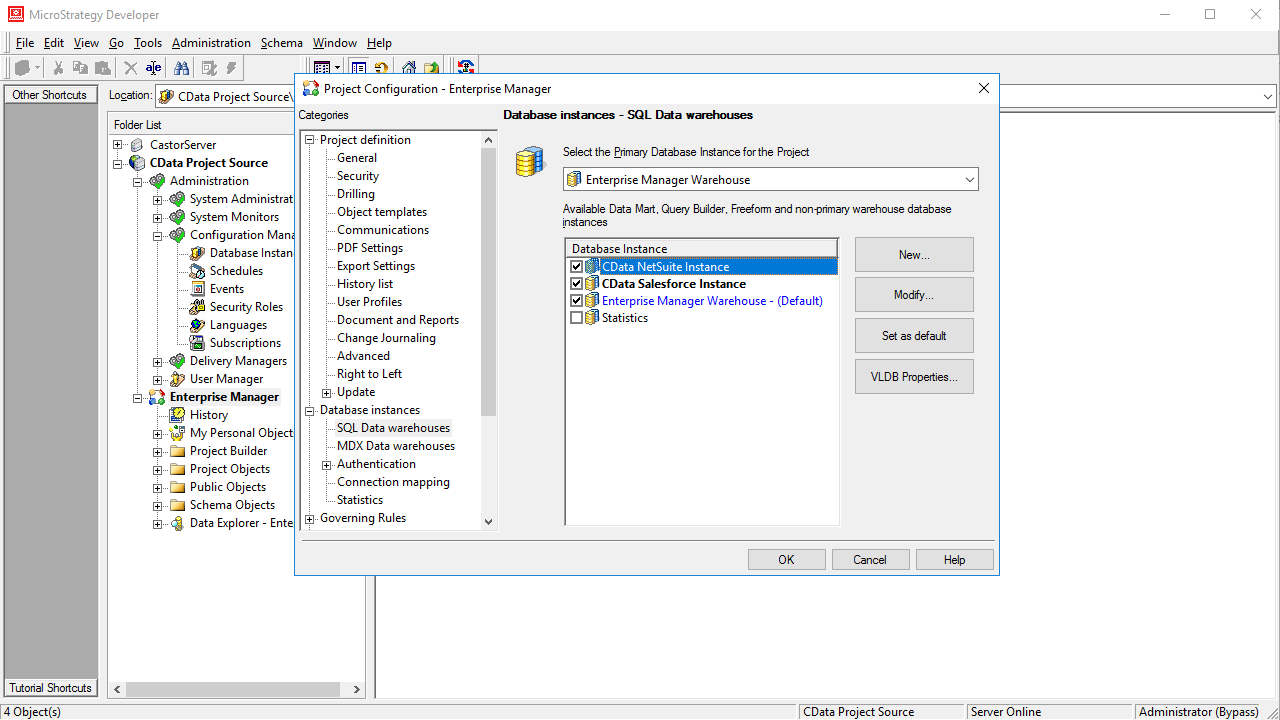
Task: Open the Schema menu
Action: [x=281, y=43]
